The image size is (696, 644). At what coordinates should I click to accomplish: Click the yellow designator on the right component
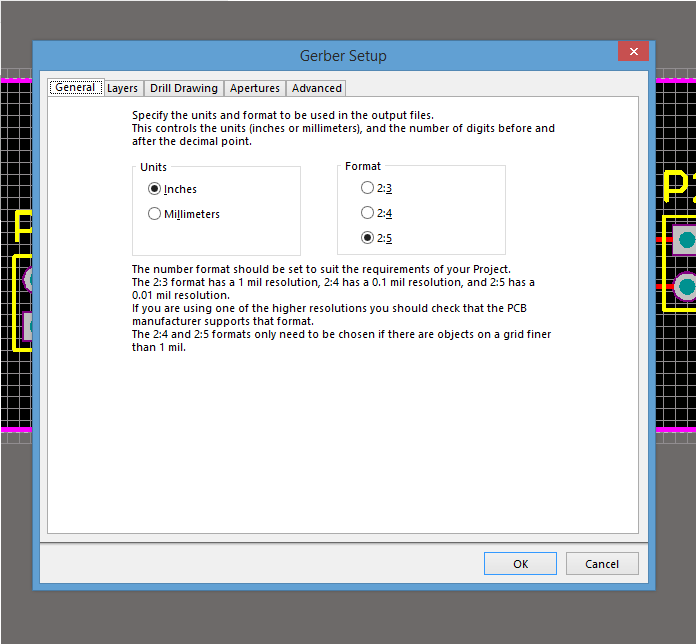(677, 187)
